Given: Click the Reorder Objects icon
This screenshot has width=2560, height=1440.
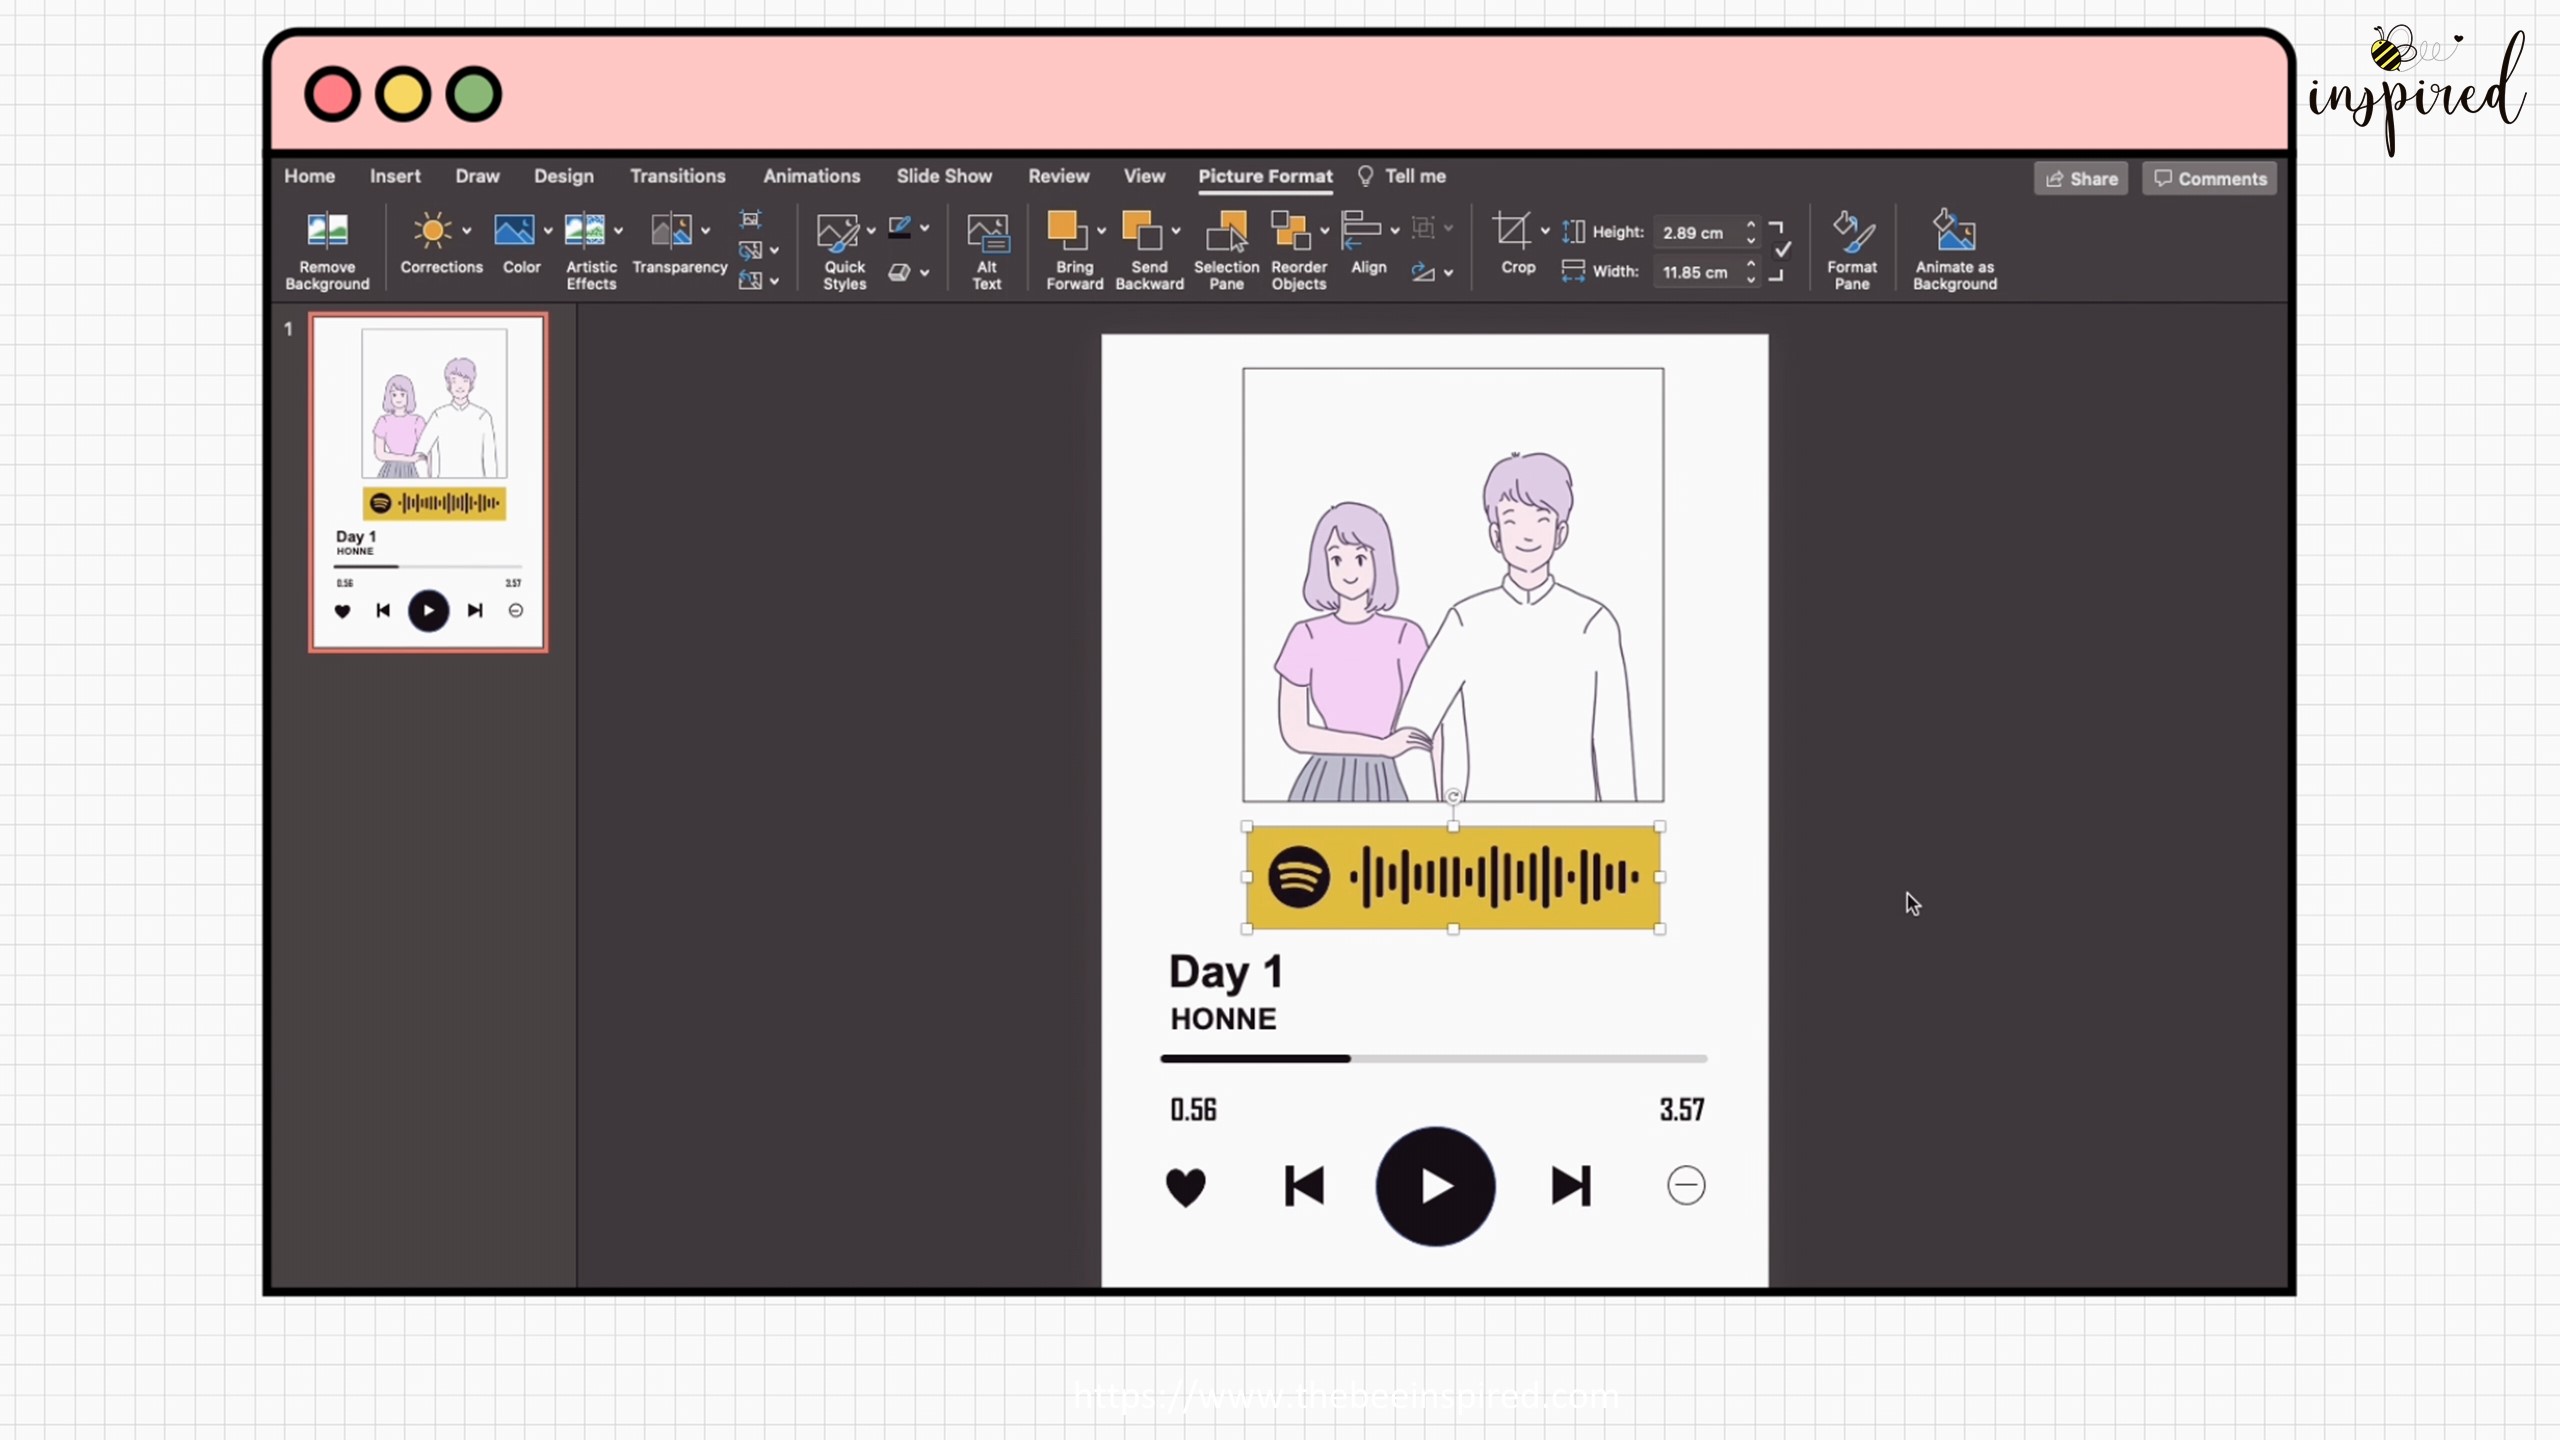Looking at the screenshot, I should coord(1290,230).
